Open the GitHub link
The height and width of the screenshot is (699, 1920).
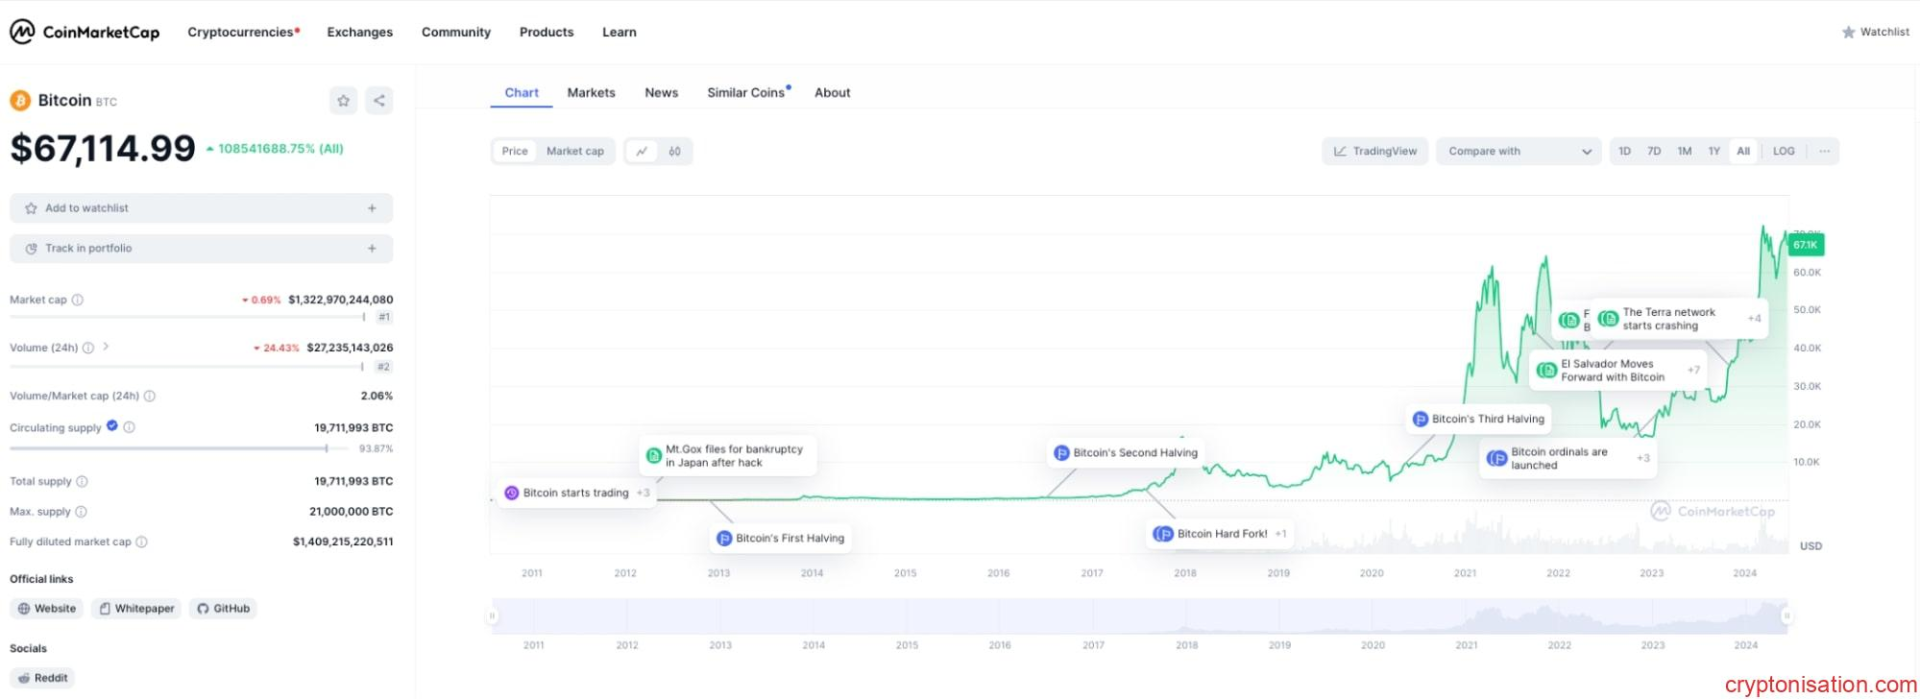coord(223,608)
